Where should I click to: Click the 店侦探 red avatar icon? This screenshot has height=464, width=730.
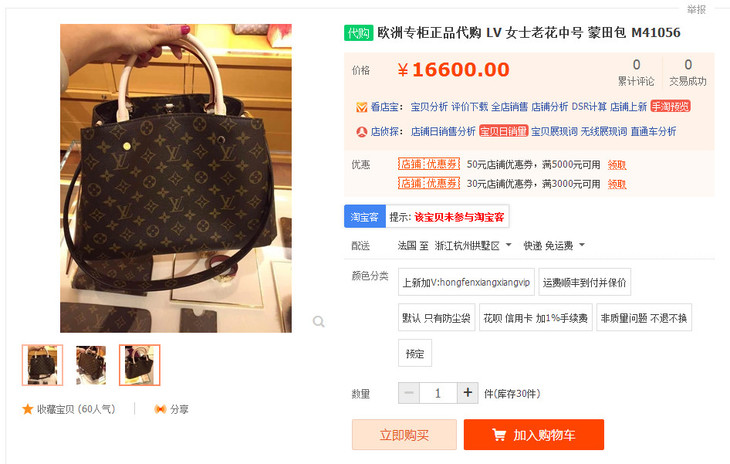(x=362, y=132)
